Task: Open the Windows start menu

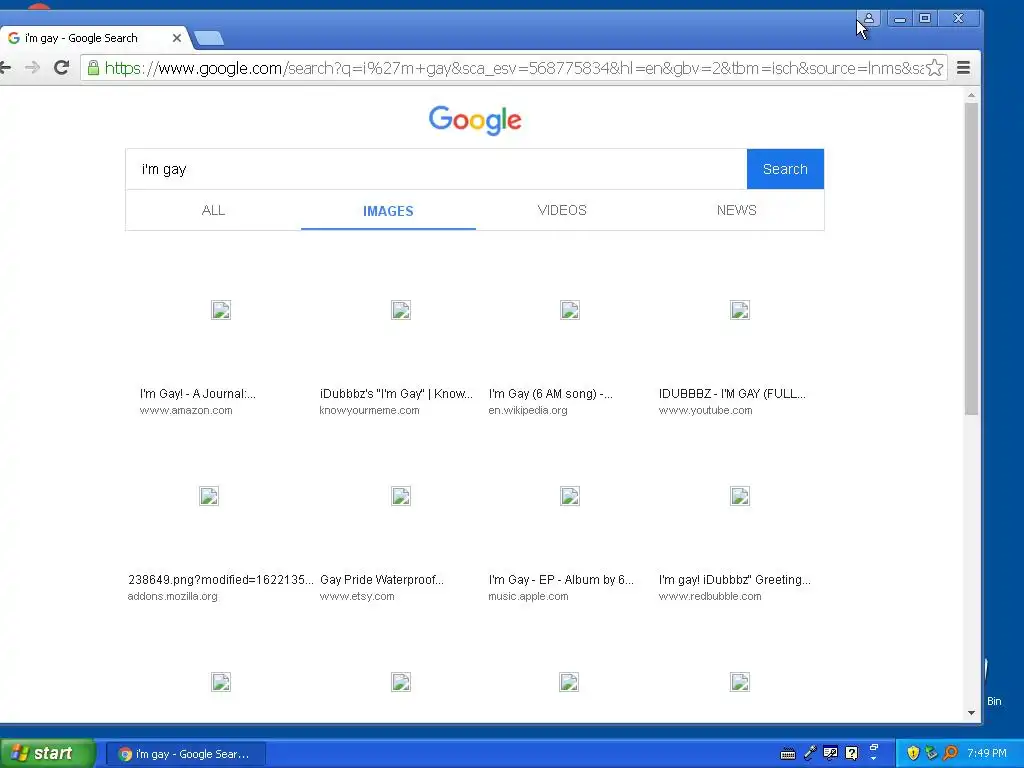Action: click(x=47, y=754)
